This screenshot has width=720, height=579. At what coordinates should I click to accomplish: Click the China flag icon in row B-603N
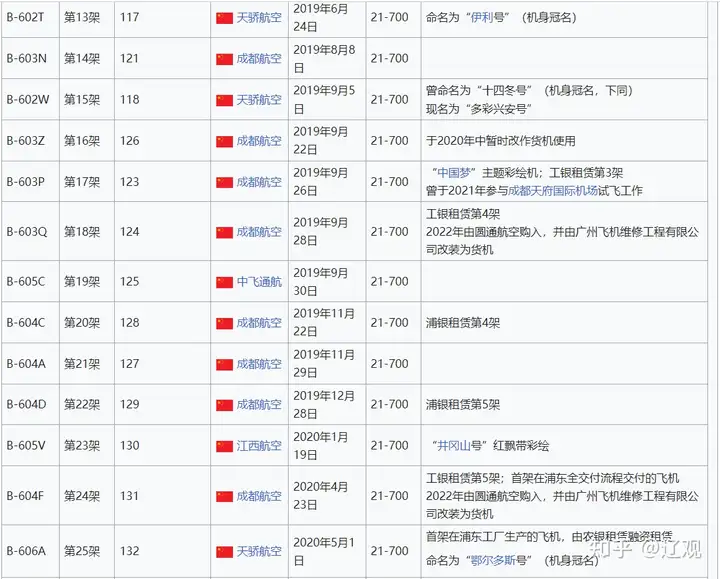225,59
